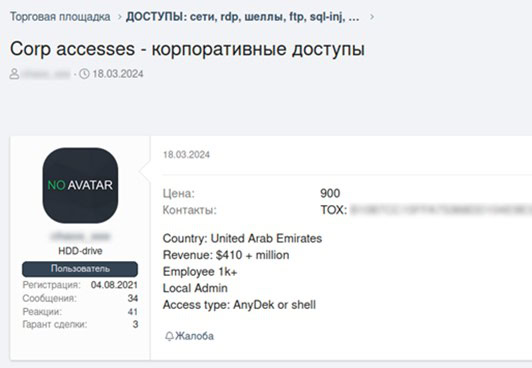Click the Employee 1k+ line
Screen dimensions: 532x368
tap(200, 272)
